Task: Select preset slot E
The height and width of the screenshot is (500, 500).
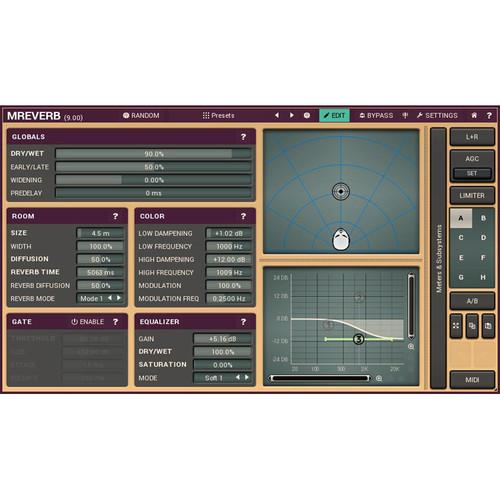Action: [x=461, y=258]
